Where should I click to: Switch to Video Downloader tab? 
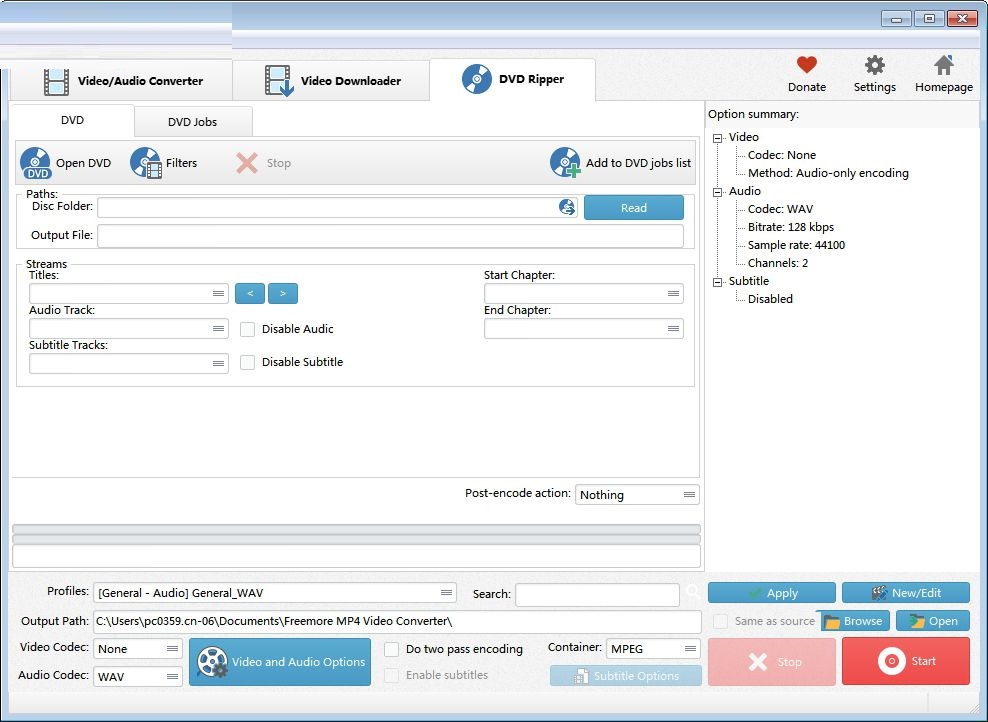(x=331, y=81)
